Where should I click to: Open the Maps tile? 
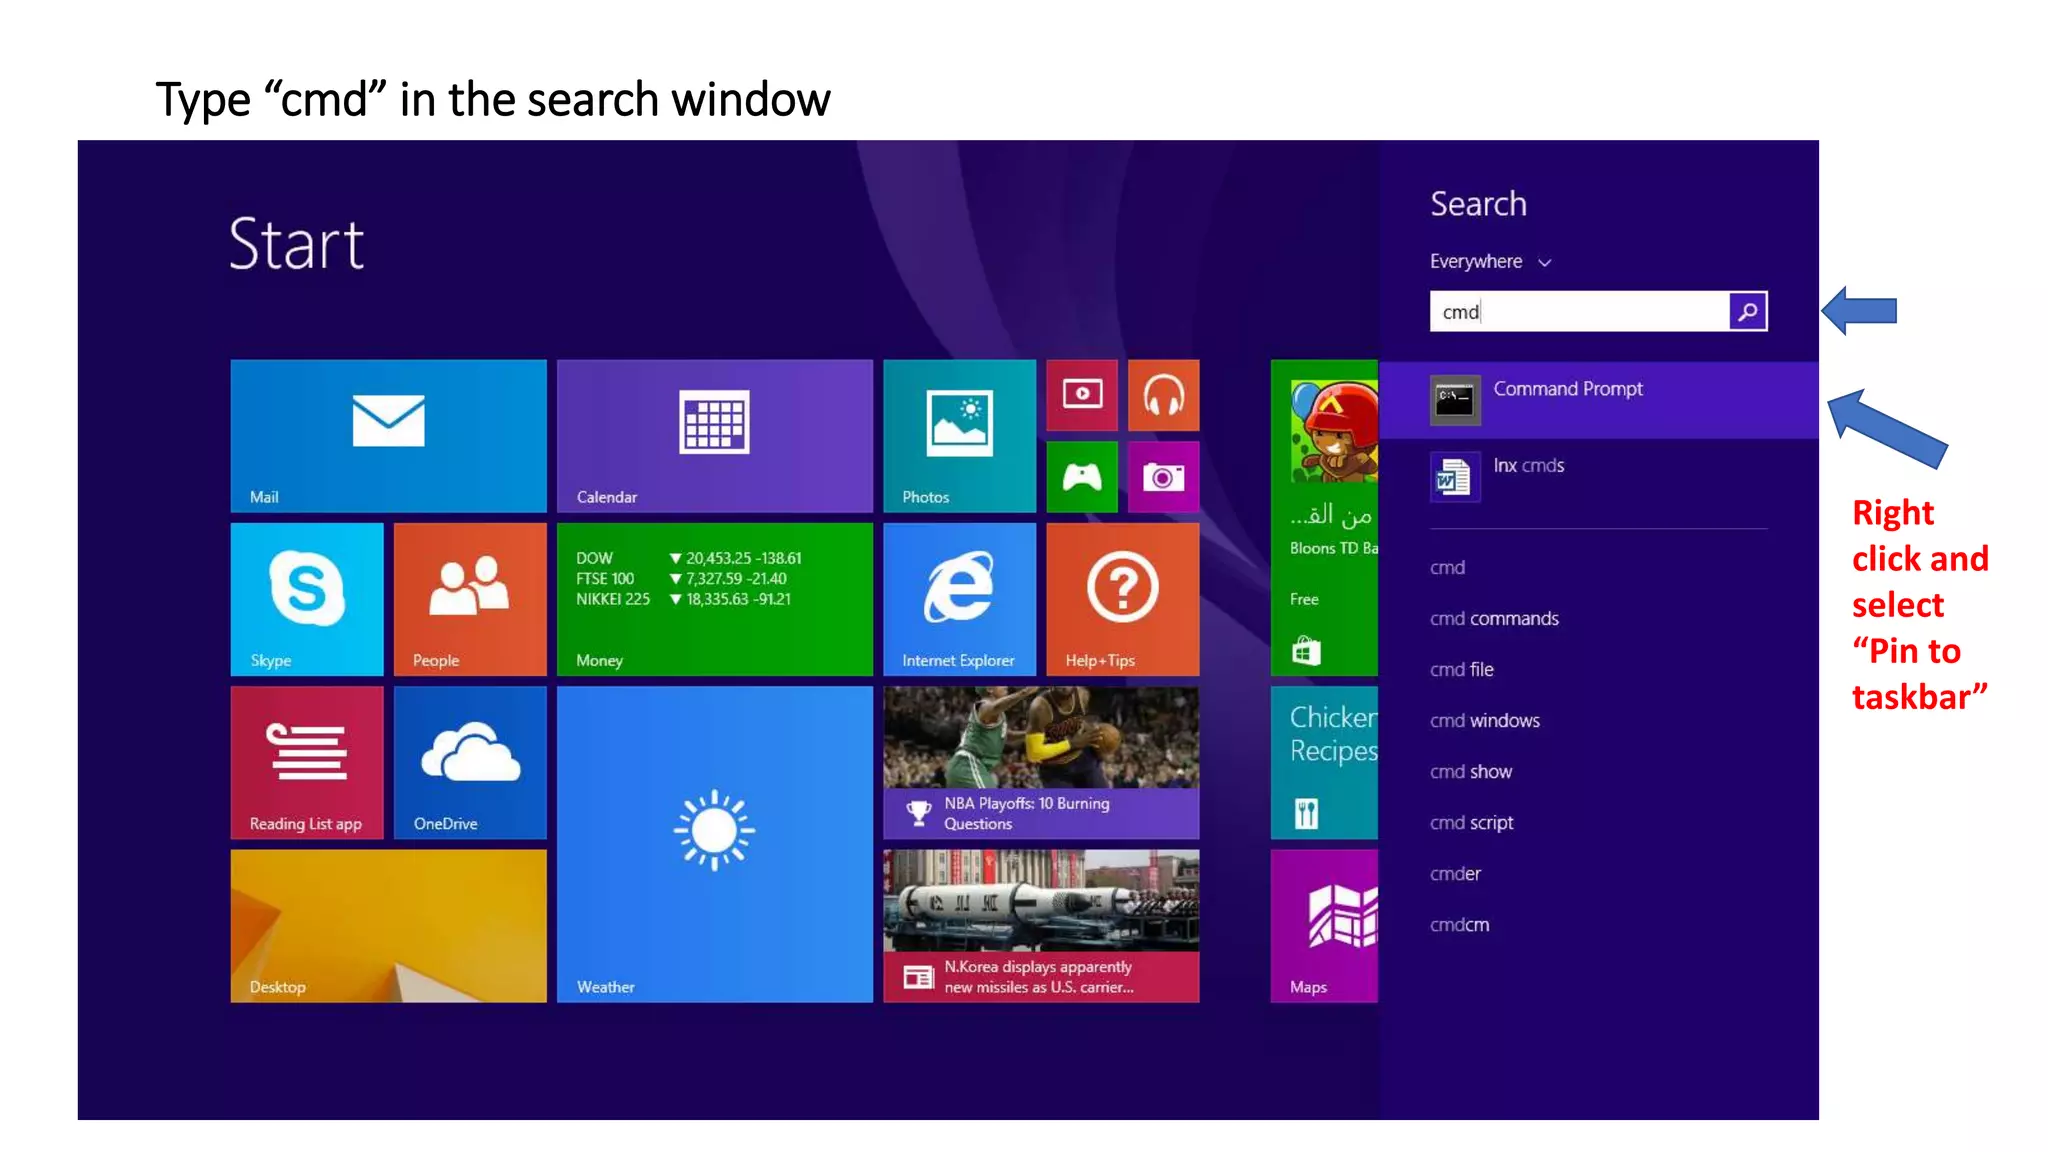[1324, 926]
